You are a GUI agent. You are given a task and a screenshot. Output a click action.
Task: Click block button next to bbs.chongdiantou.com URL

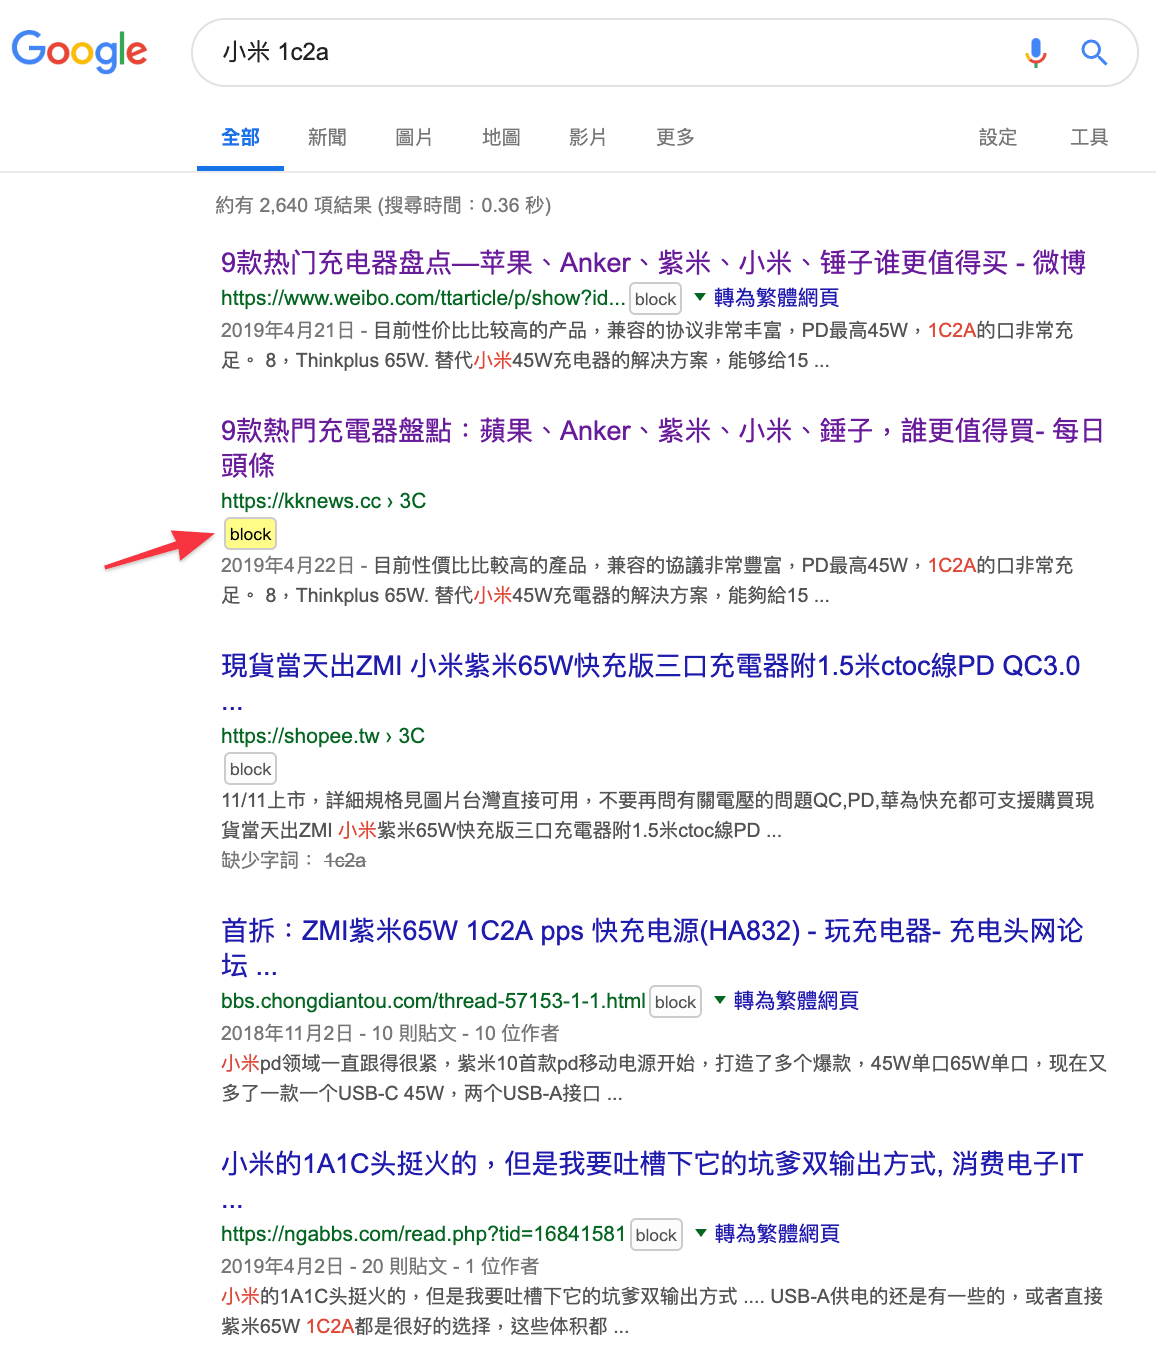(675, 1002)
